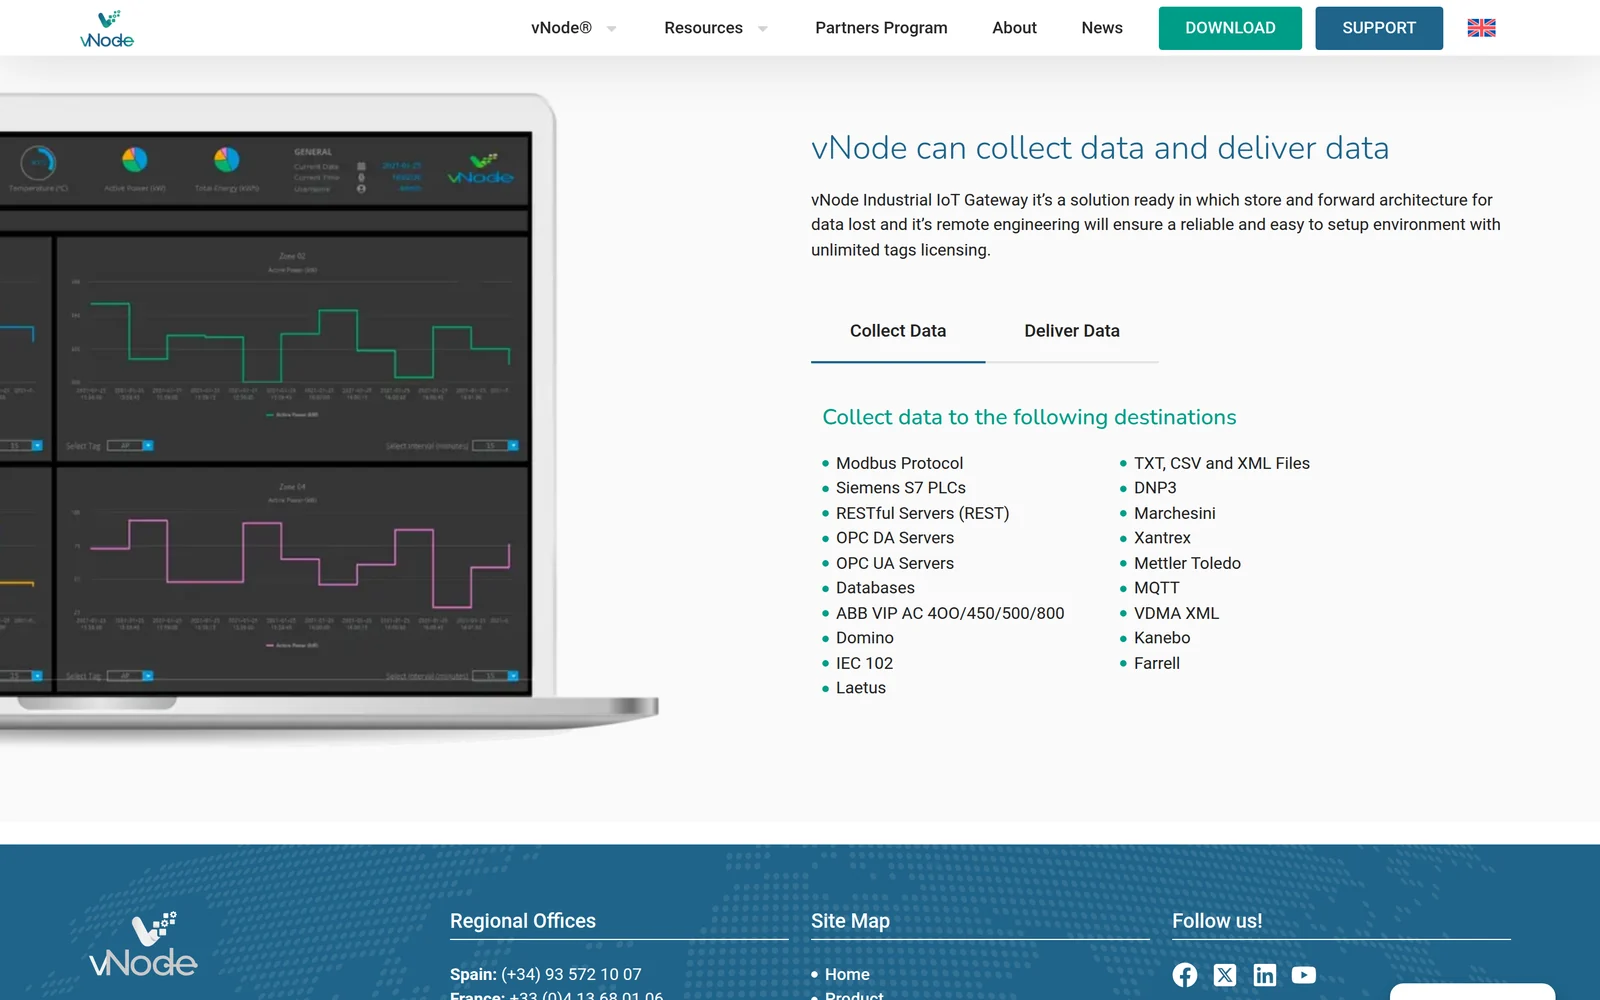Click the white vNode logo in the footer
Screen dimensions: 1600x1000
pos(143,944)
